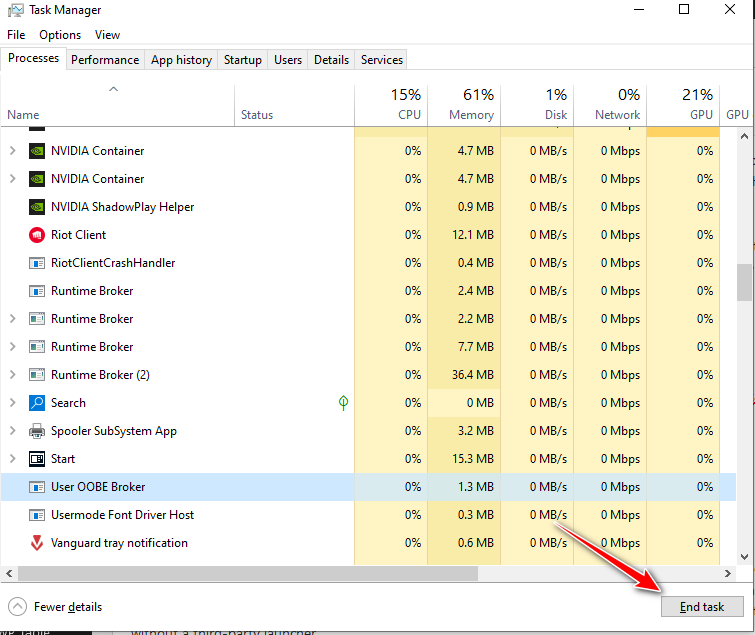Viewport: 755px width, 635px height.
Task: Click the User OOBE Broker icon
Action: coord(37,487)
